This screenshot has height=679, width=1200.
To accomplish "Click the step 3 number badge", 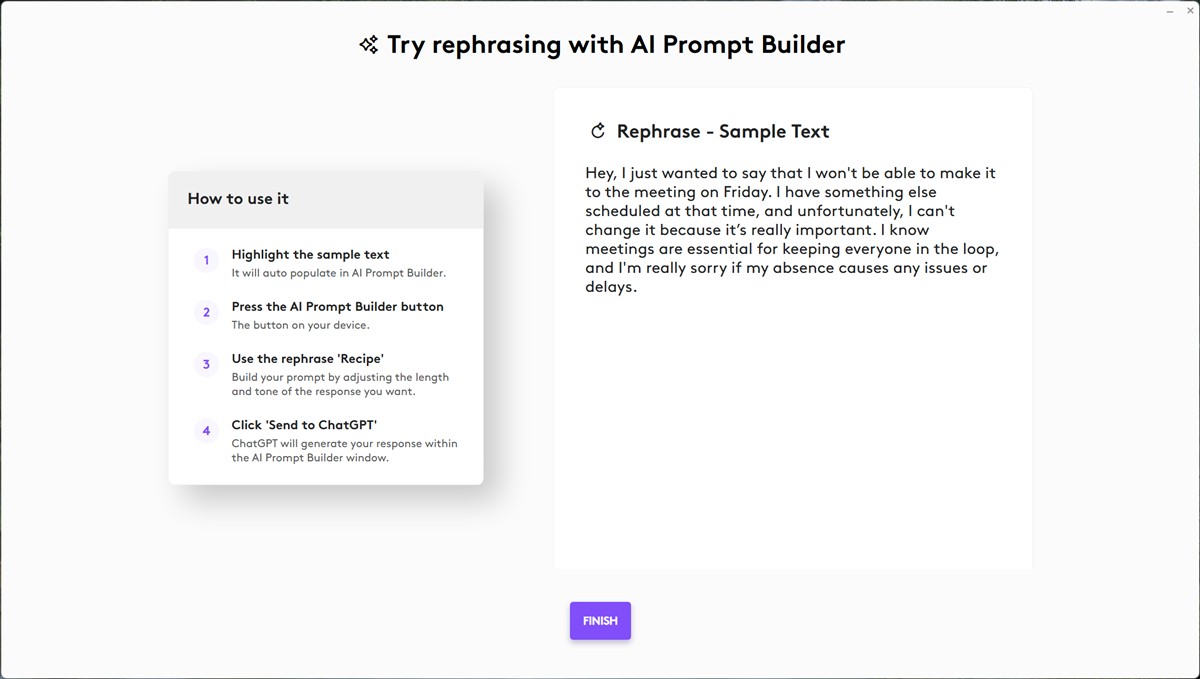I will click(207, 365).
